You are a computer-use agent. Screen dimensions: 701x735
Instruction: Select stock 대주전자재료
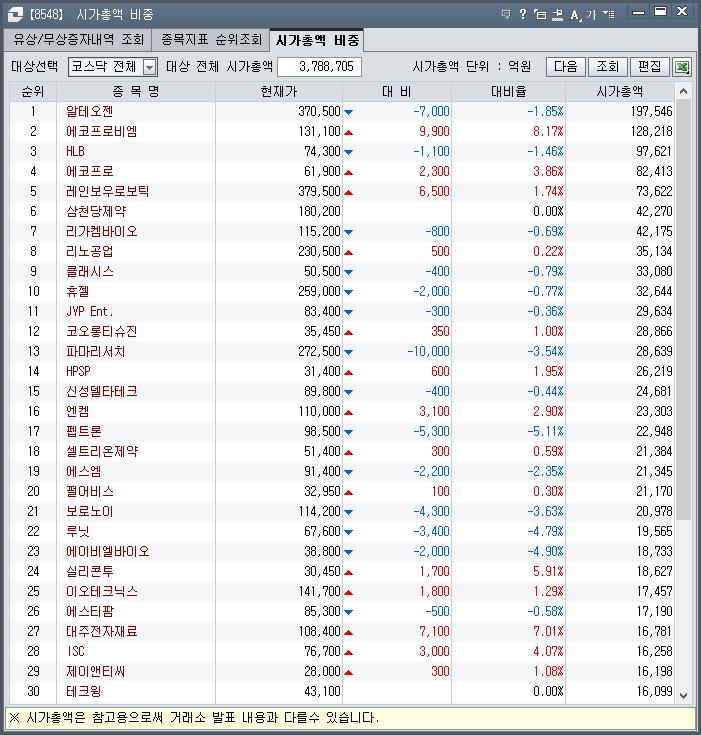(102, 631)
